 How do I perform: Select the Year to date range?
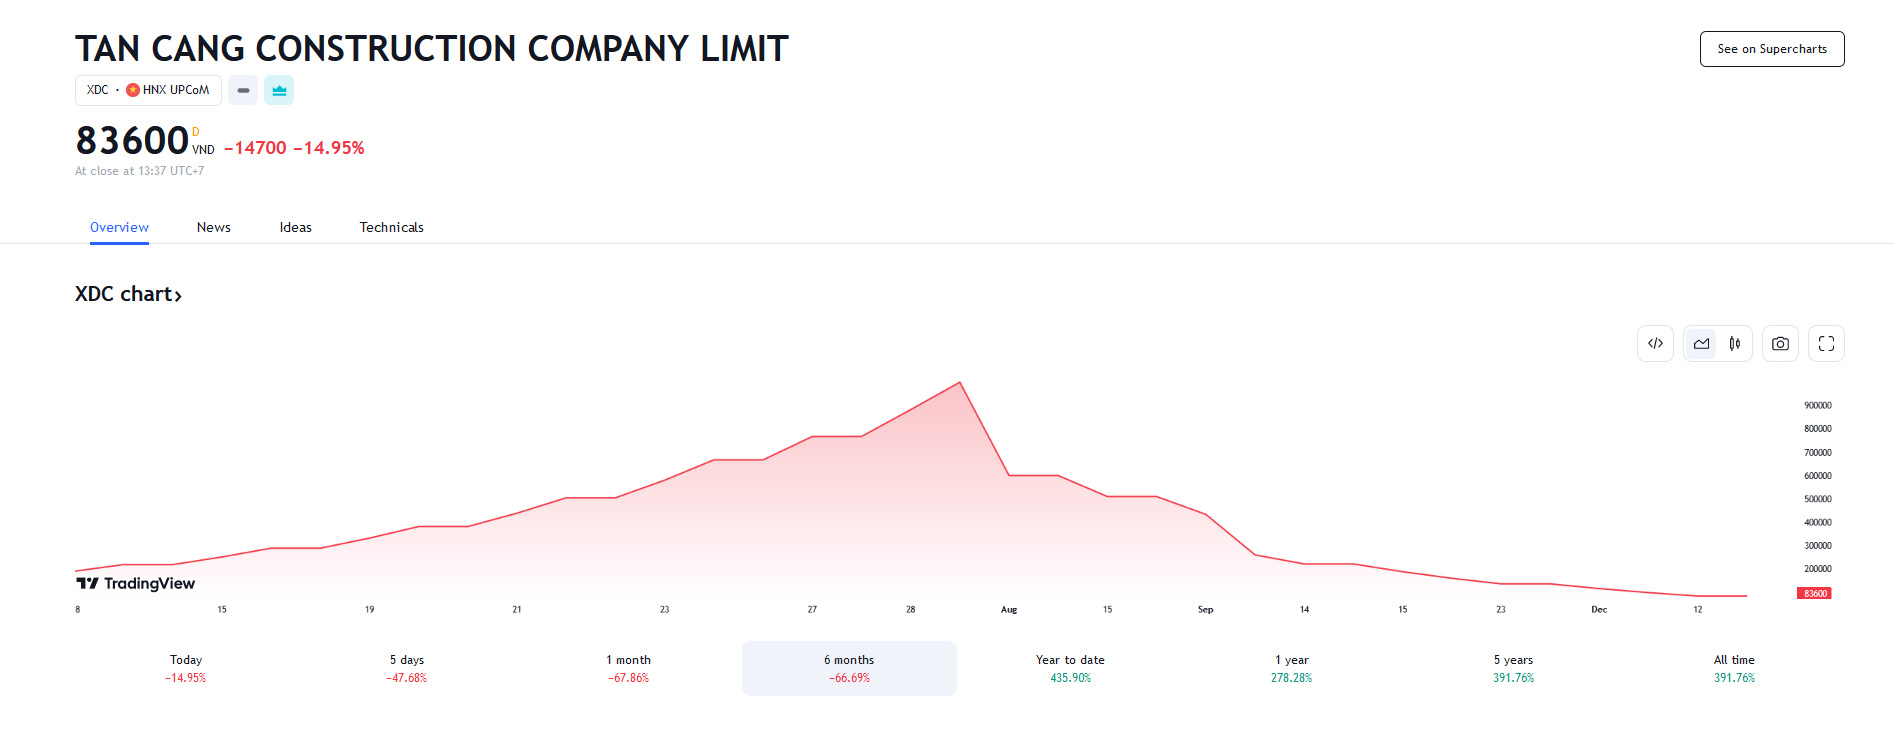pyautogui.click(x=1070, y=668)
